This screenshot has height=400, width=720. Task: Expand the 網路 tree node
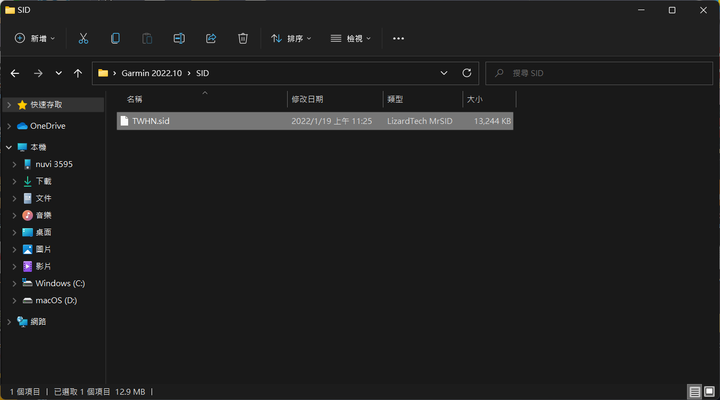click(9, 322)
